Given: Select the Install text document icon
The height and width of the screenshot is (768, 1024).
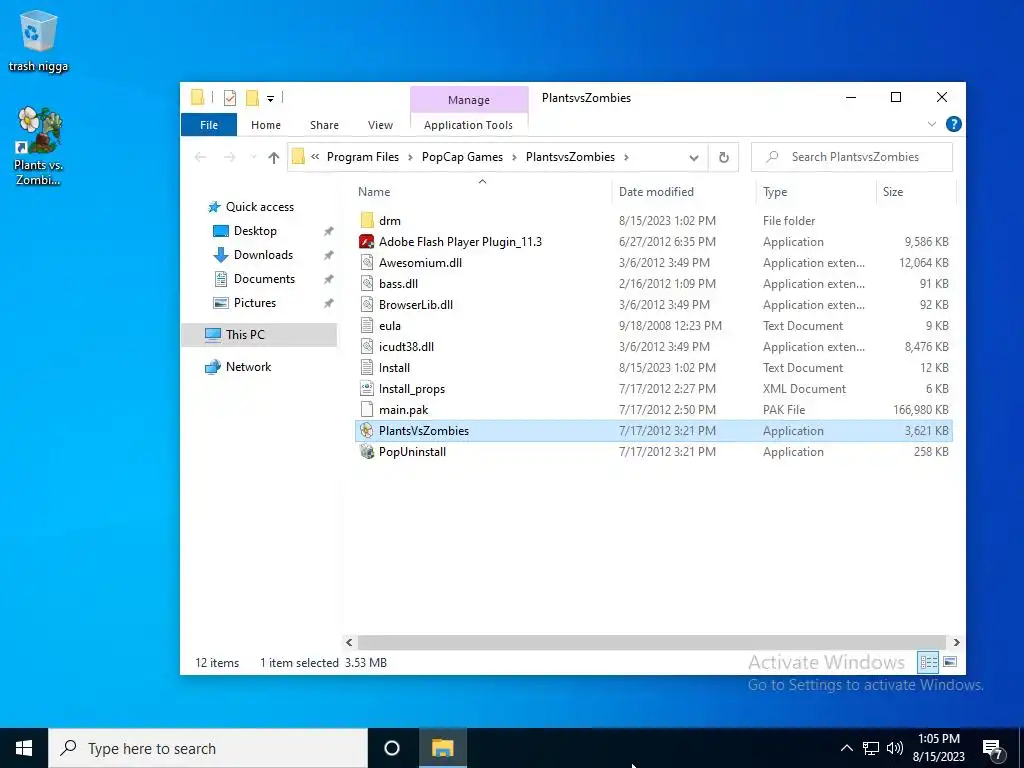Looking at the screenshot, I should [x=367, y=368].
